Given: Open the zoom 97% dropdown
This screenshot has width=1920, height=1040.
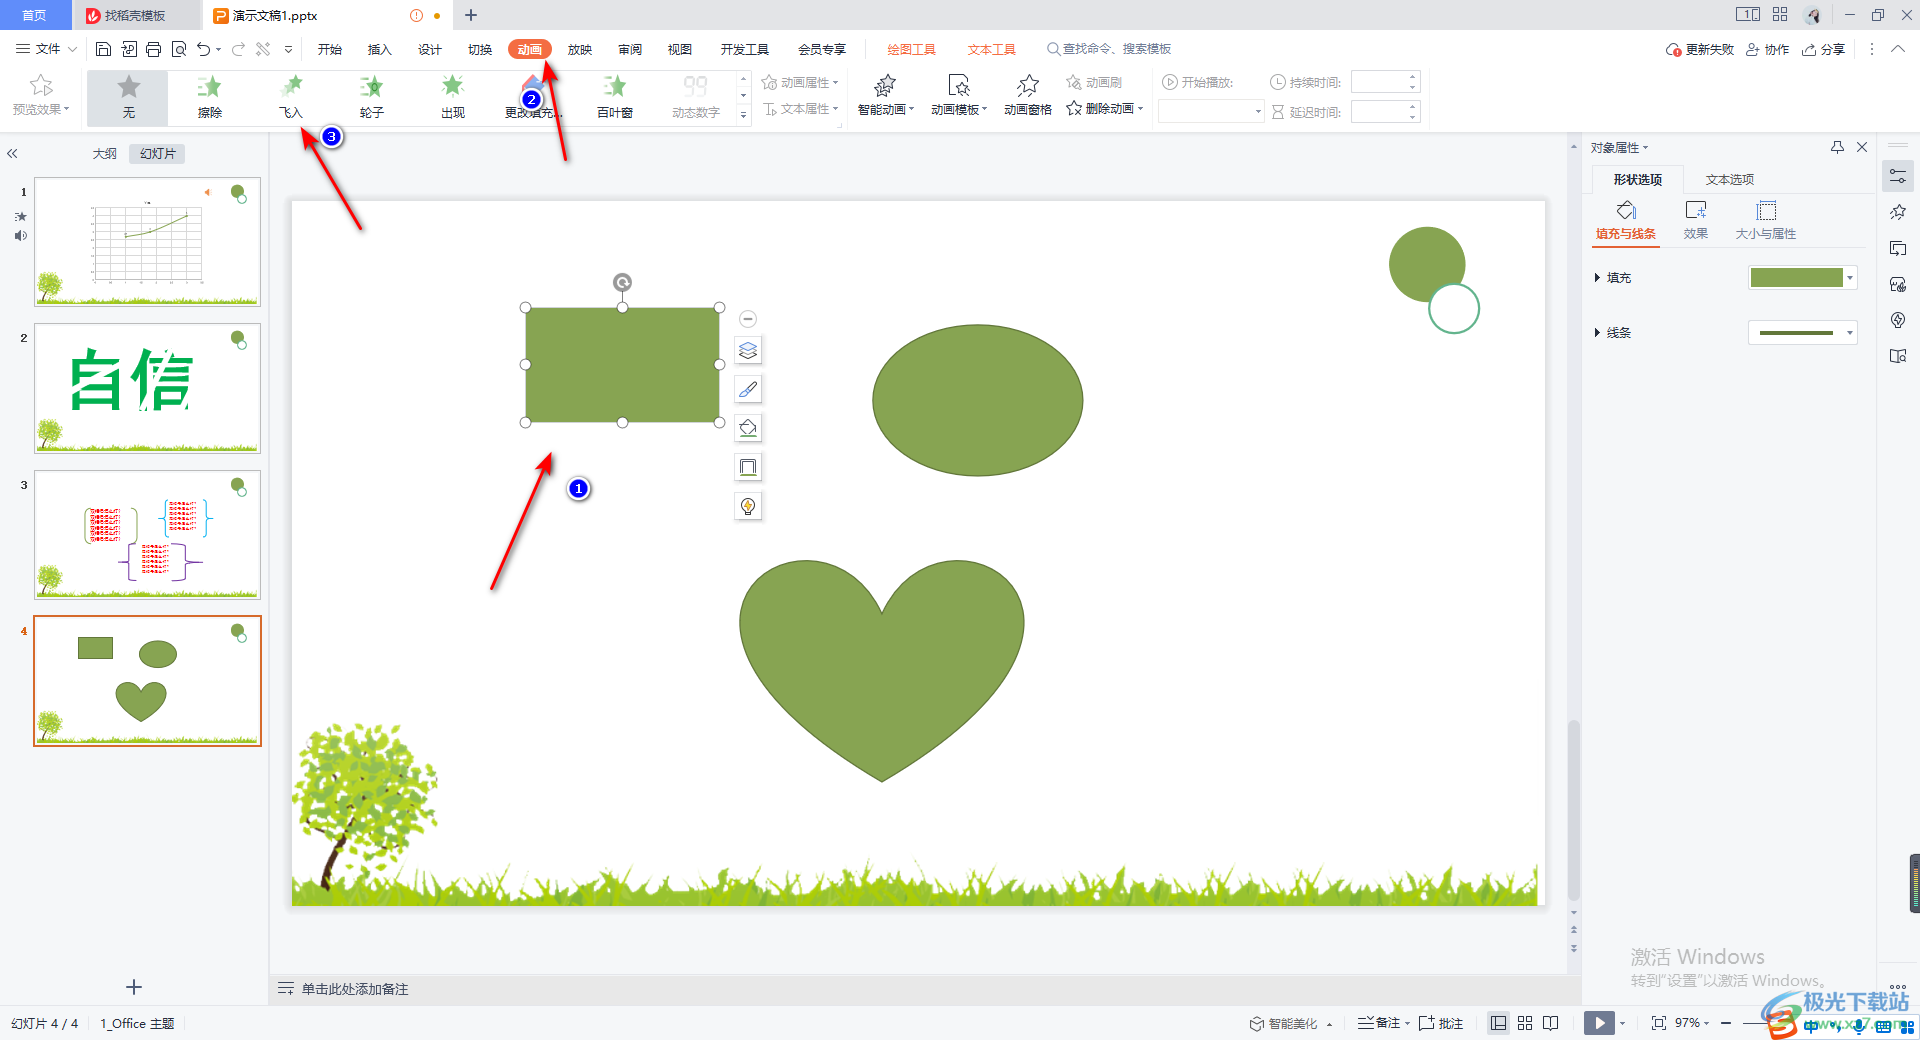Looking at the screenshot, I should (x=1692, y=1023).
